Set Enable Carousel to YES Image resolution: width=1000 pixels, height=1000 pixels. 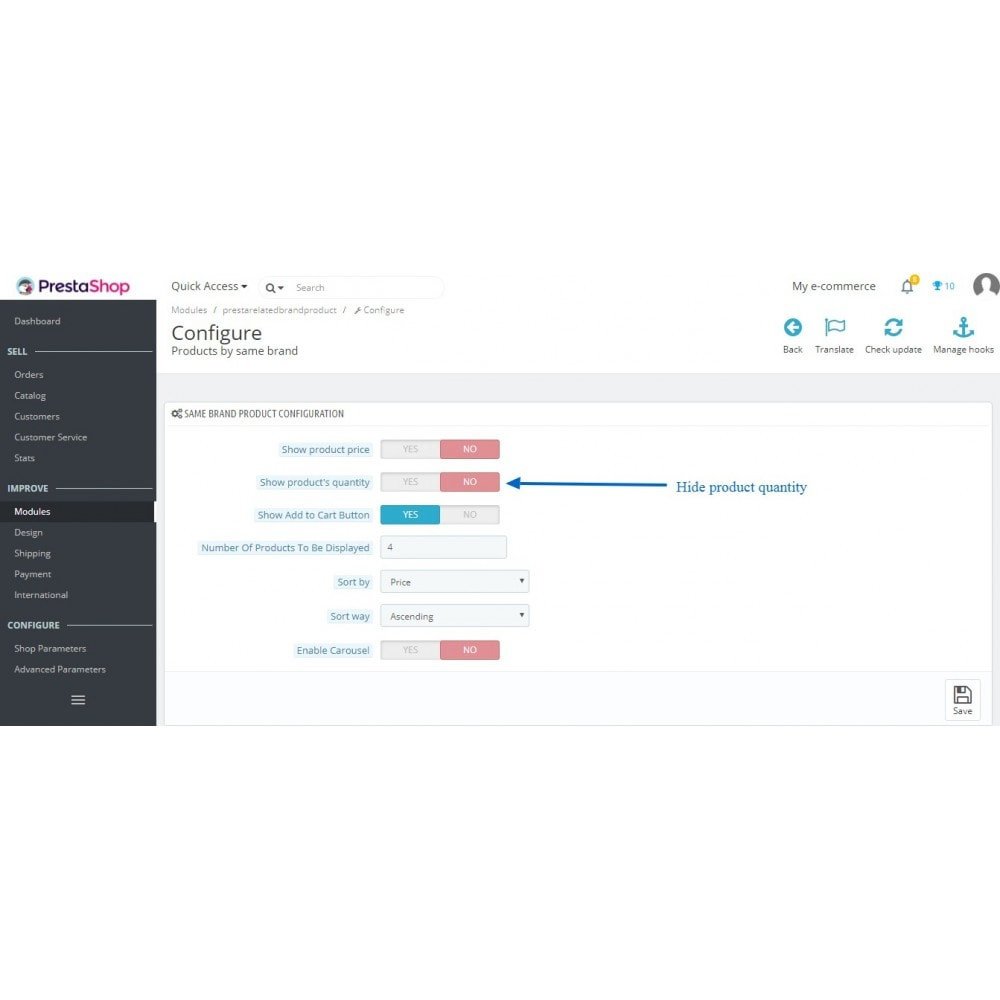tap(410, 649)
